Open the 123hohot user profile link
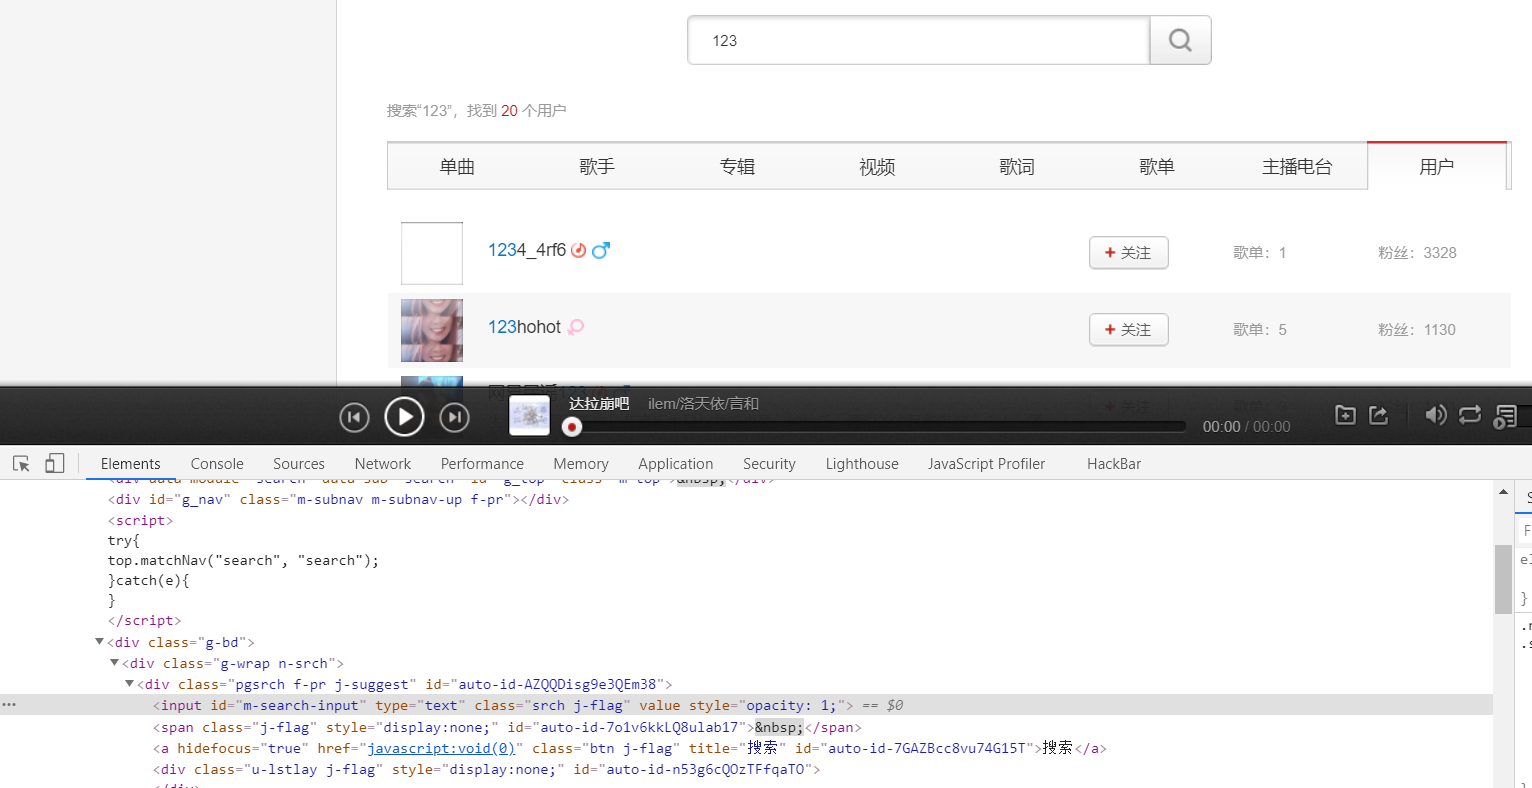 point(524,327)
